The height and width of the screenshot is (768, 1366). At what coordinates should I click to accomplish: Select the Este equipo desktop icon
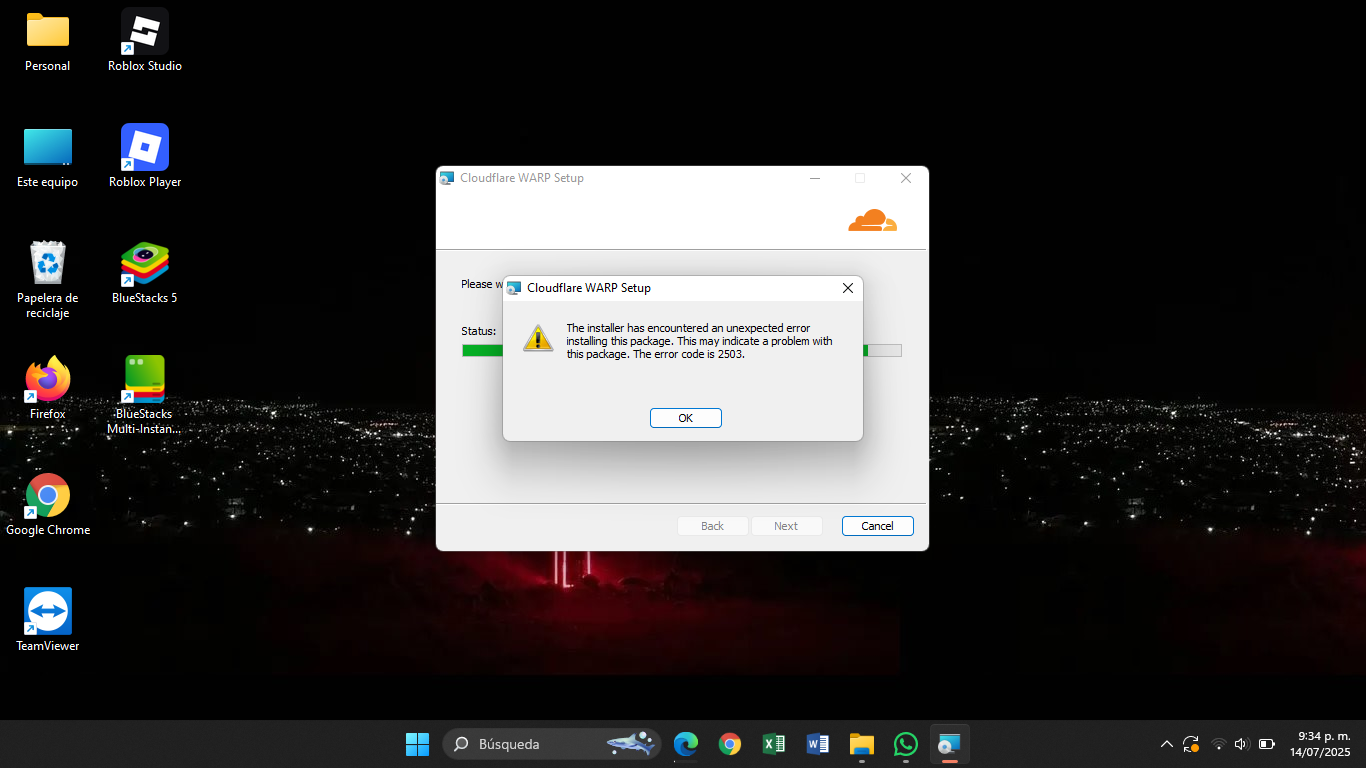48,158
